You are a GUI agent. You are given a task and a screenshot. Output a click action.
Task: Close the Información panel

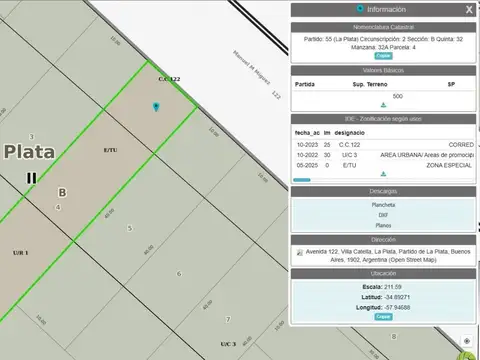click(469, 10)
